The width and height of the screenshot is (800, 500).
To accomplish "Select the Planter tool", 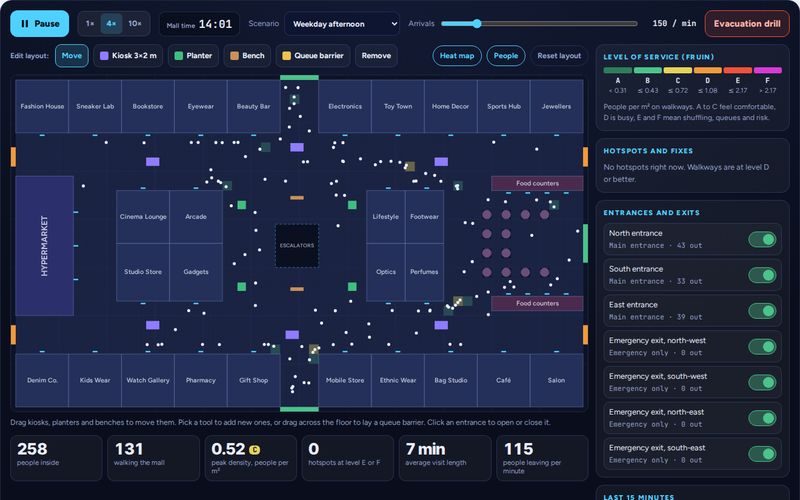I will pyautogui.click(x=193, y=56).
